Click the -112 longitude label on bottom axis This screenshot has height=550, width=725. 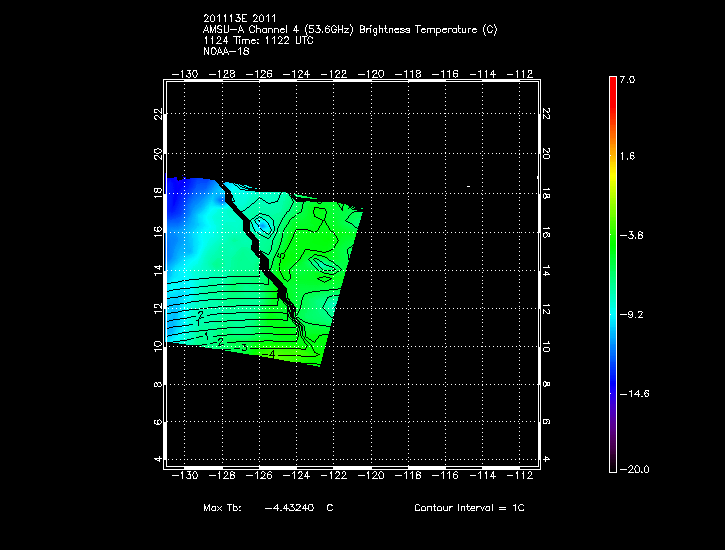click(x=520, y=477)
